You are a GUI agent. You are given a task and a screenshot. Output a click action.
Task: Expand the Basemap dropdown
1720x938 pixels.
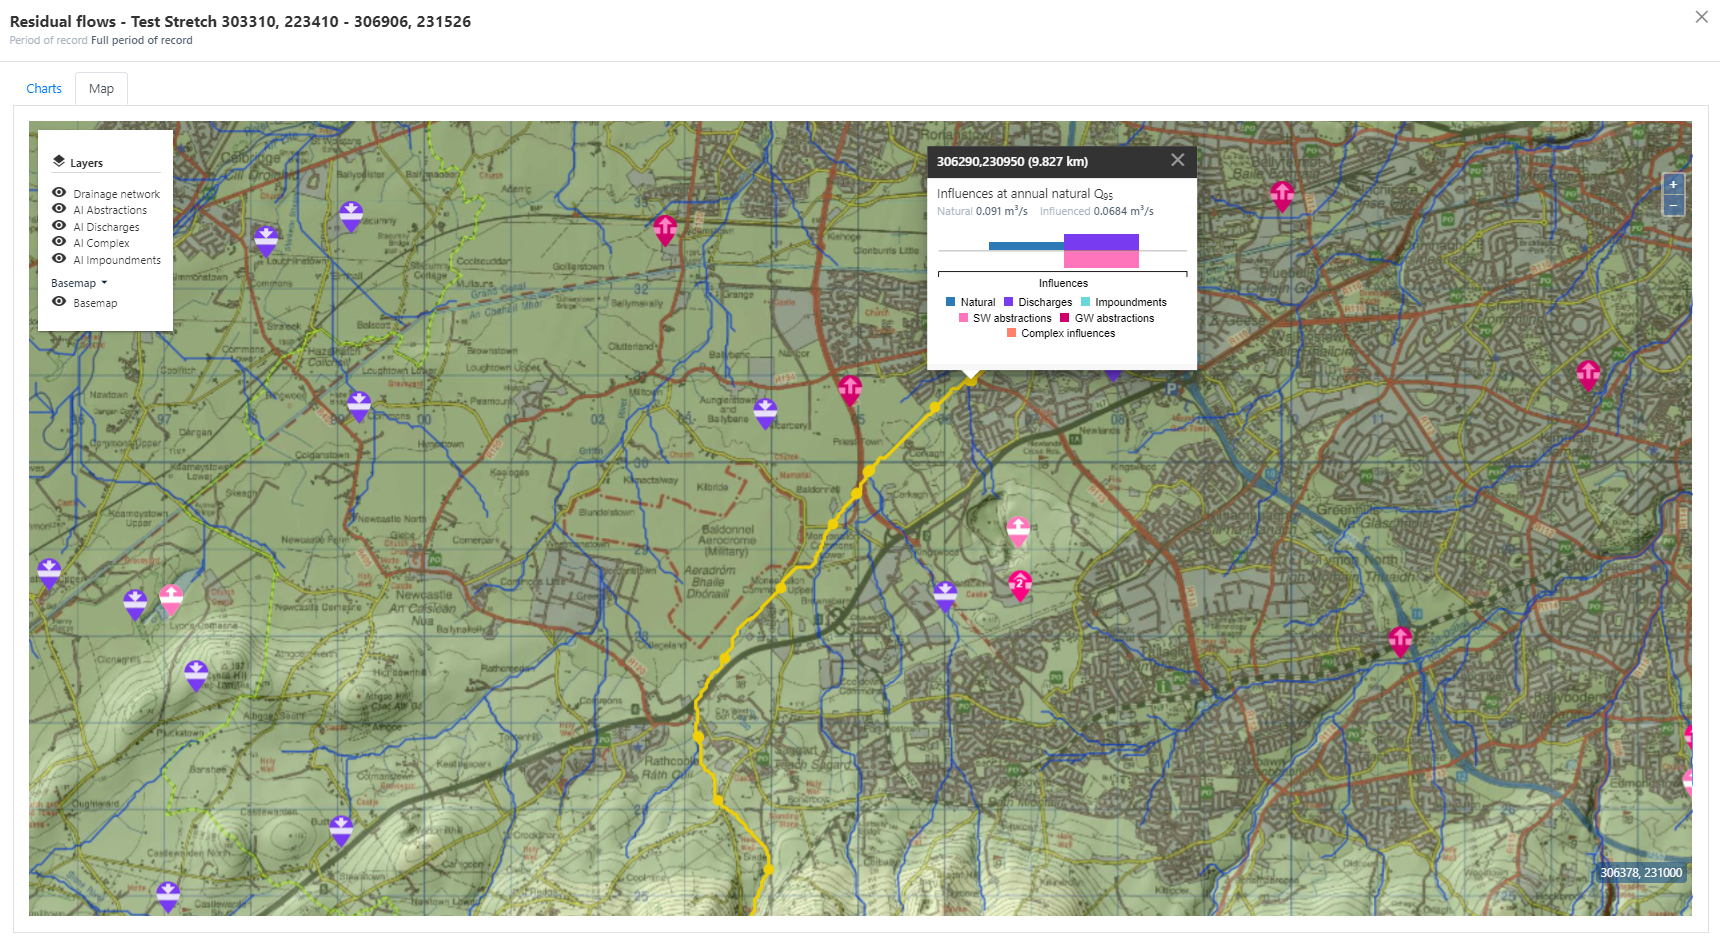pyautogui.click(x=79, y=283)
